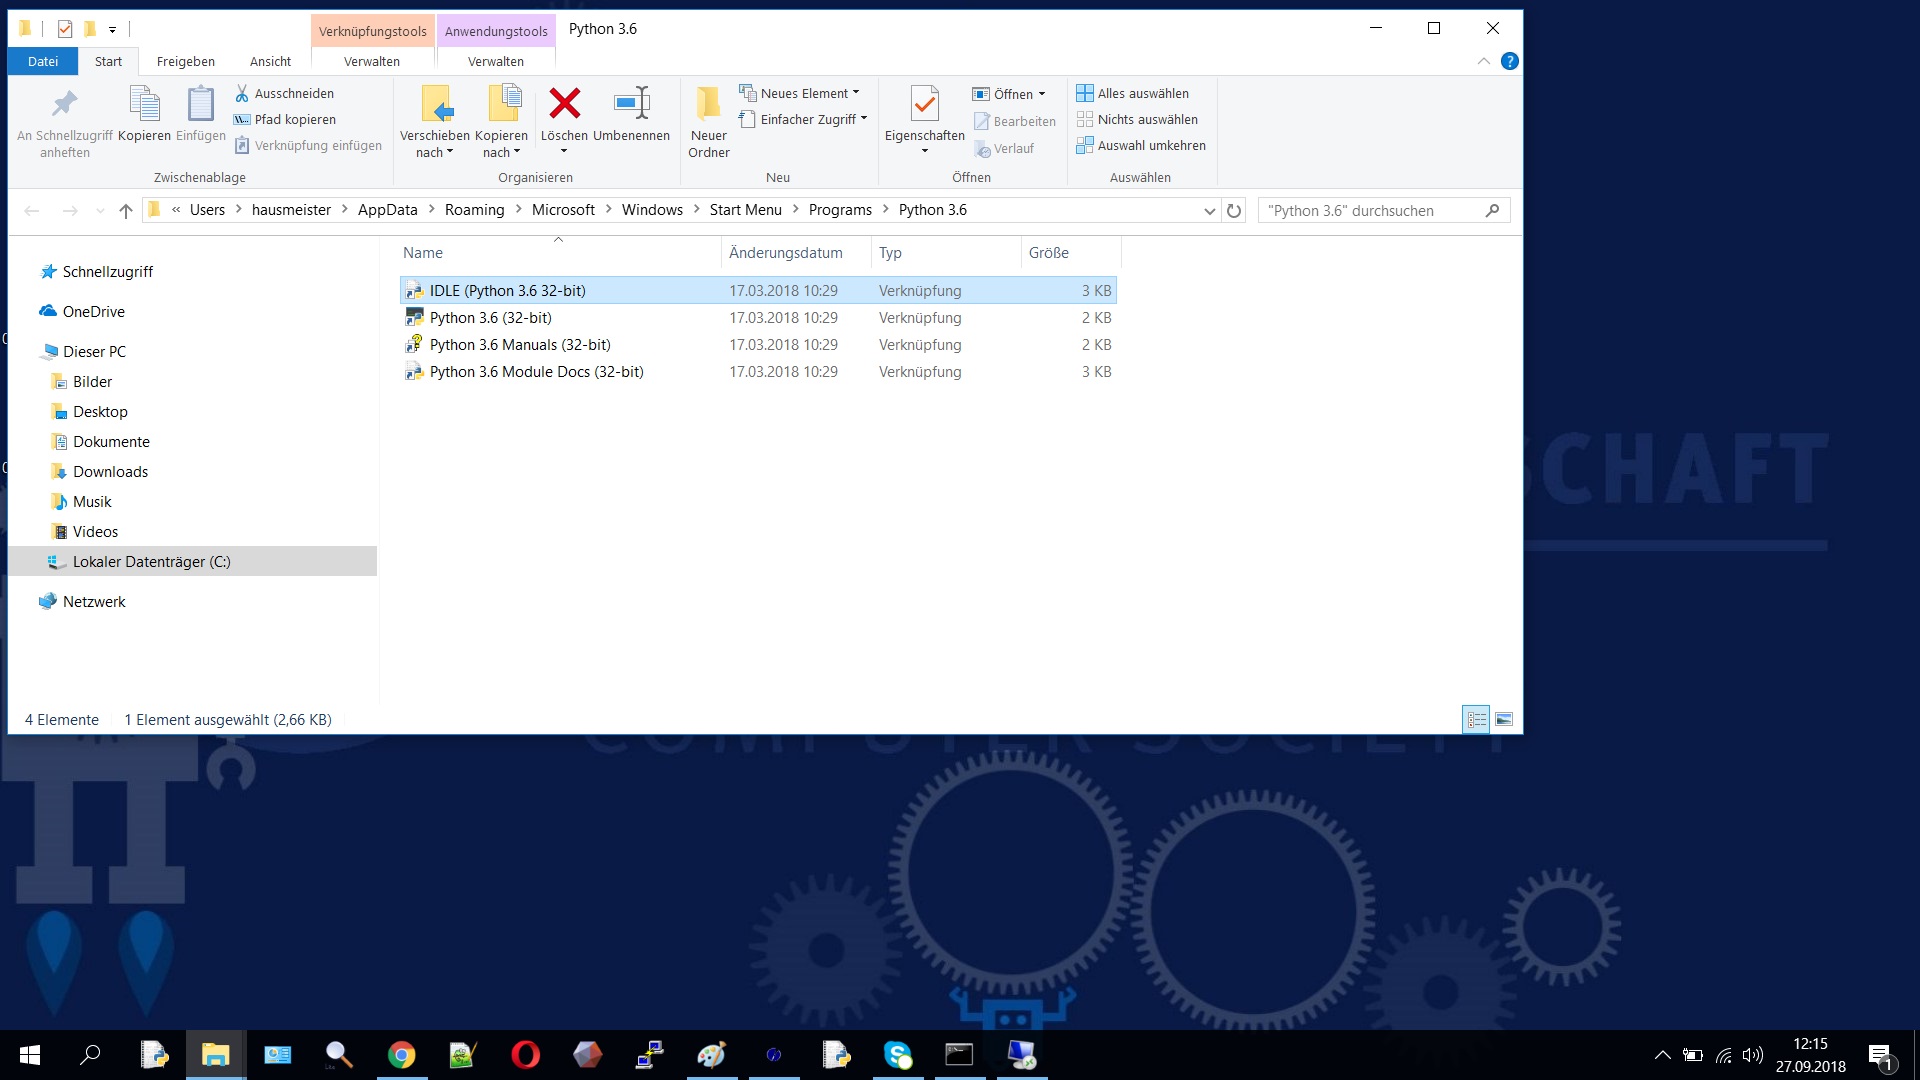Click Roaming breadcrumb segment
Image resolution: width=1920 pixels, height=1080 pixels.
click(474, 210)
